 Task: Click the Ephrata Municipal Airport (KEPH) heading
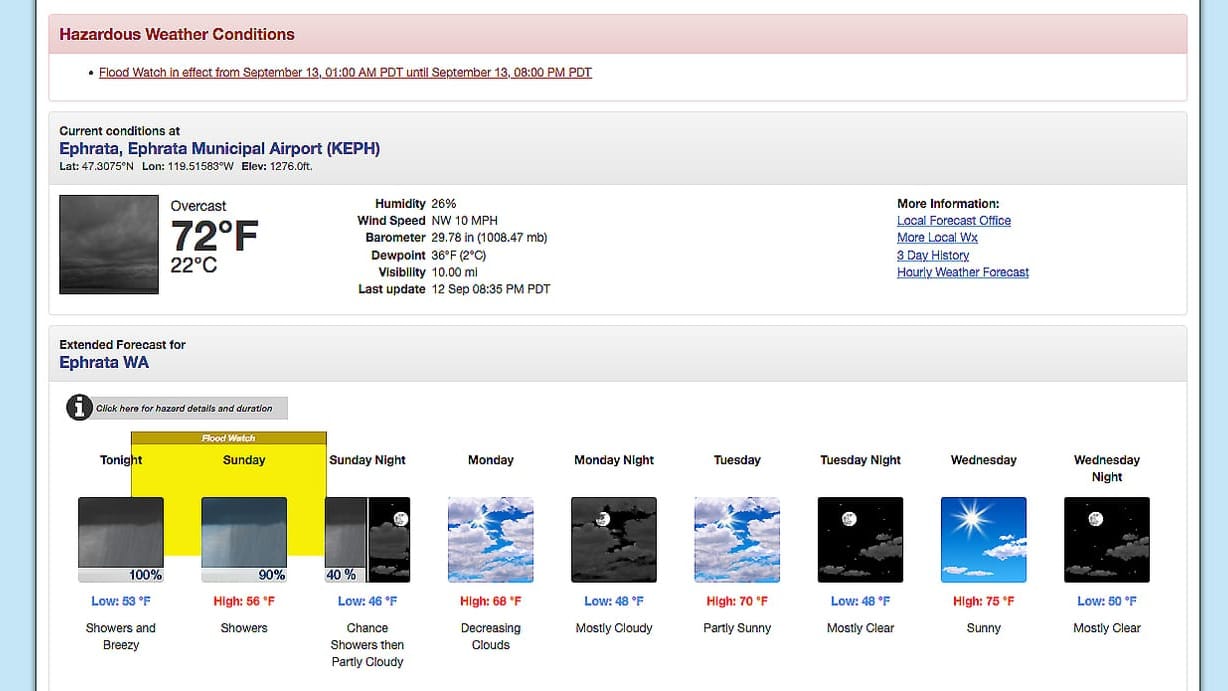tap(220, 149)
